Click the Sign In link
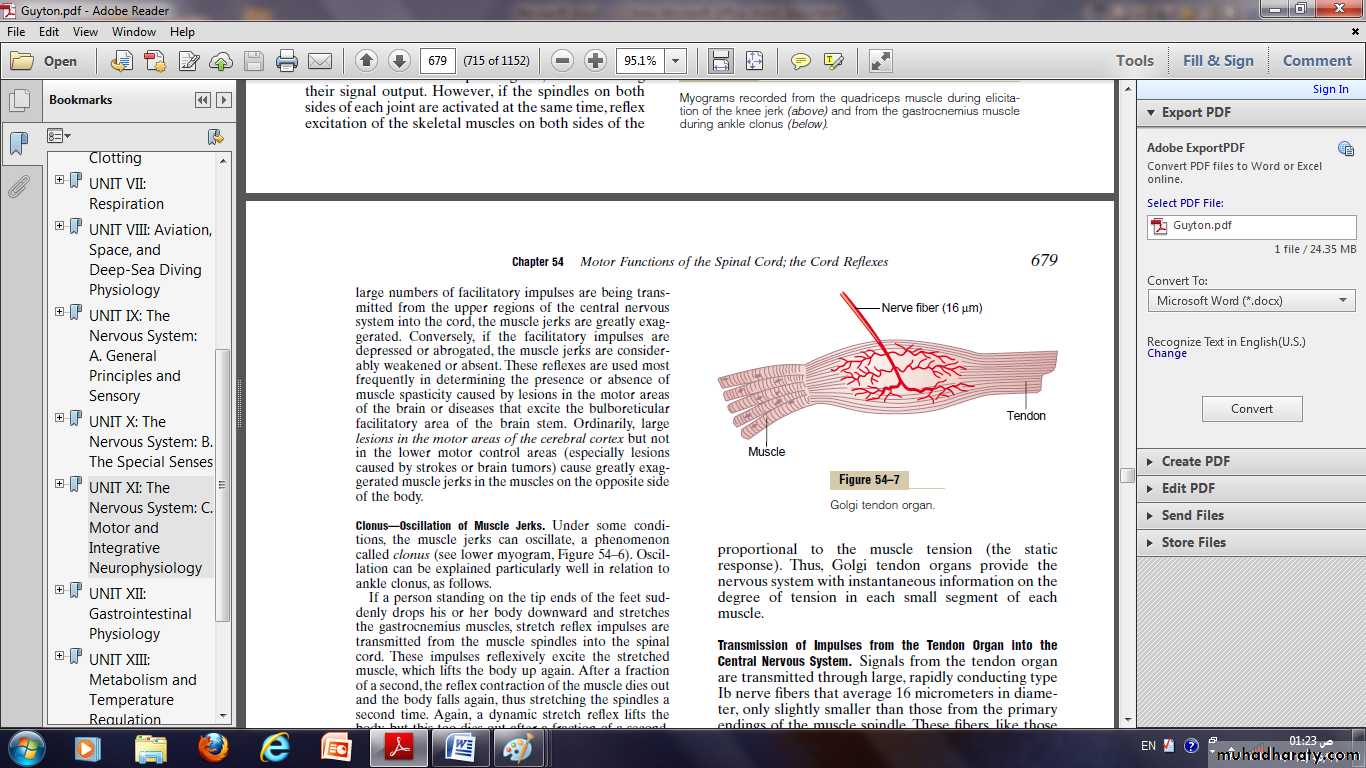 tap(1330, 89)
